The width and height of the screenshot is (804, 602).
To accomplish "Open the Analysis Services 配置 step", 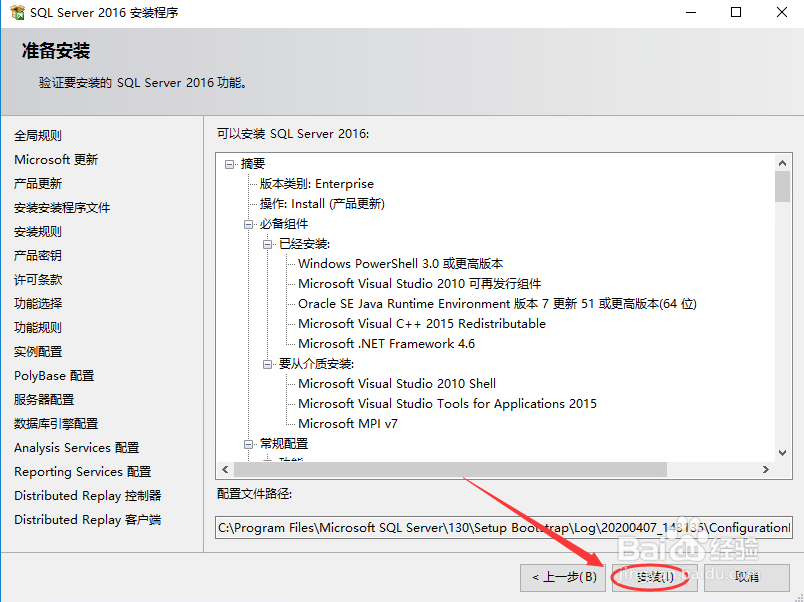I will click(76, 448).
